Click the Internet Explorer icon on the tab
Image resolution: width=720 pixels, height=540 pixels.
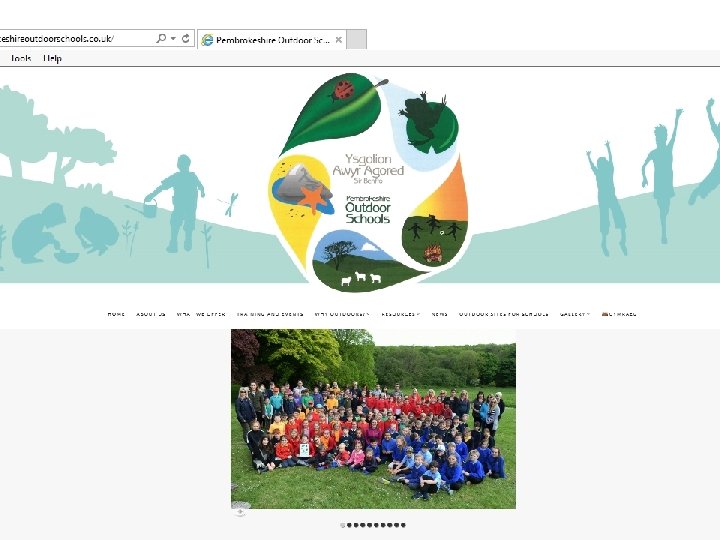click(208, 40)
